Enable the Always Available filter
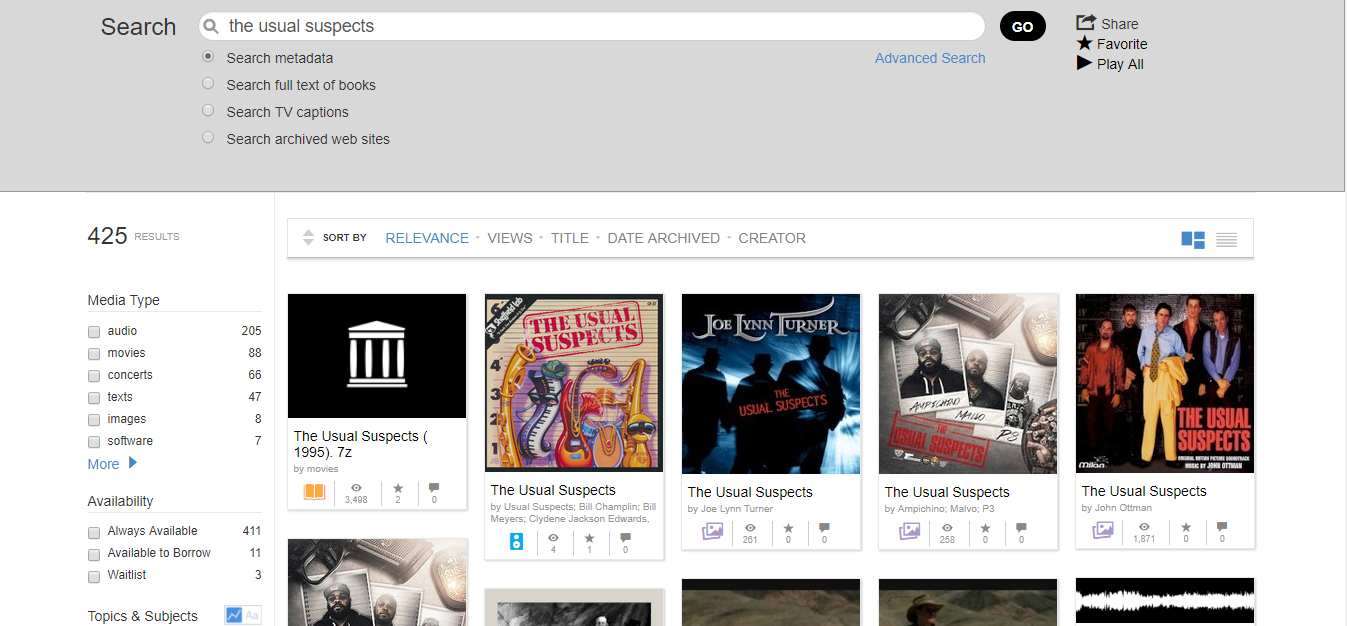 [94, 532]
